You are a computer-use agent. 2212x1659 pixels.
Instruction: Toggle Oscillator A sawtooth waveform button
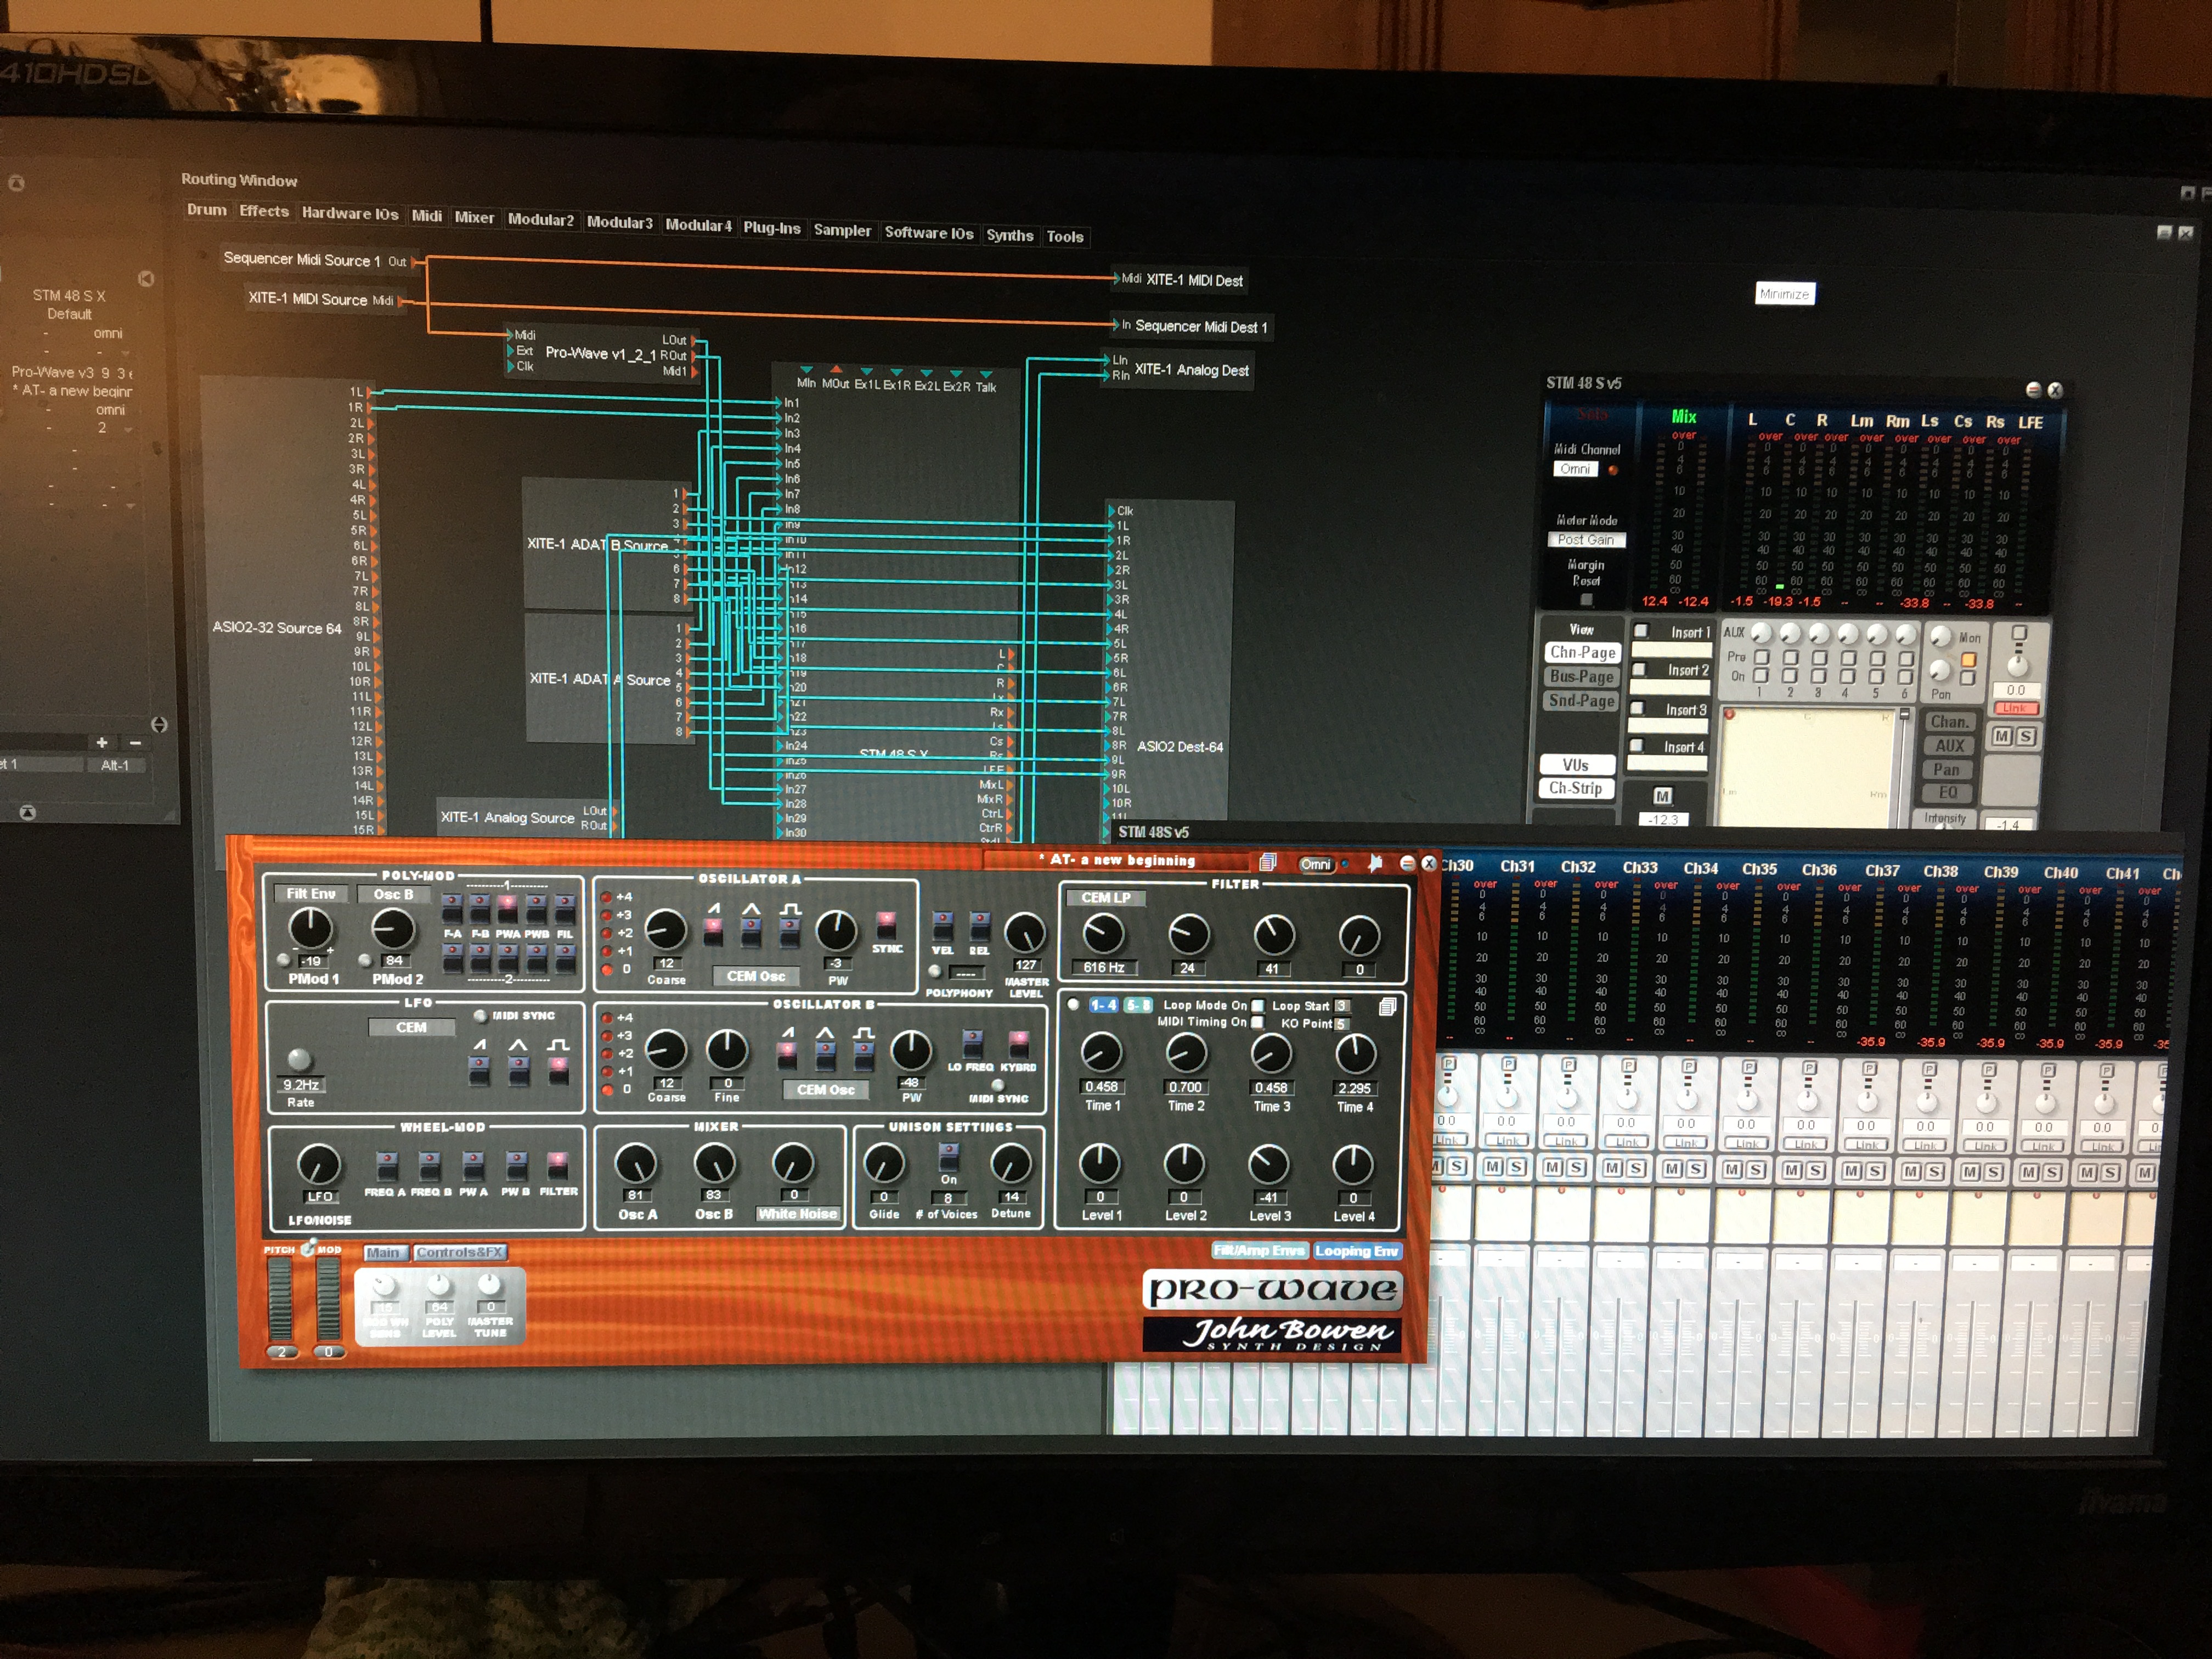(x=713, y=932)
